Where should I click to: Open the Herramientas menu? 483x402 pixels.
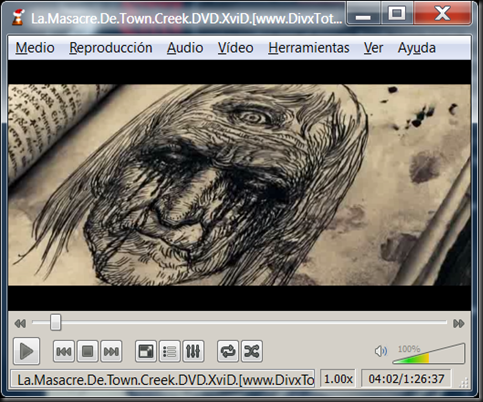[x=309, y=48]
